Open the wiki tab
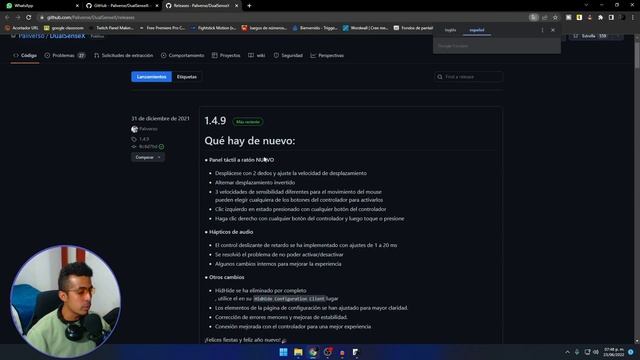Screen dimensions: 640x360 tap(257, 56)
